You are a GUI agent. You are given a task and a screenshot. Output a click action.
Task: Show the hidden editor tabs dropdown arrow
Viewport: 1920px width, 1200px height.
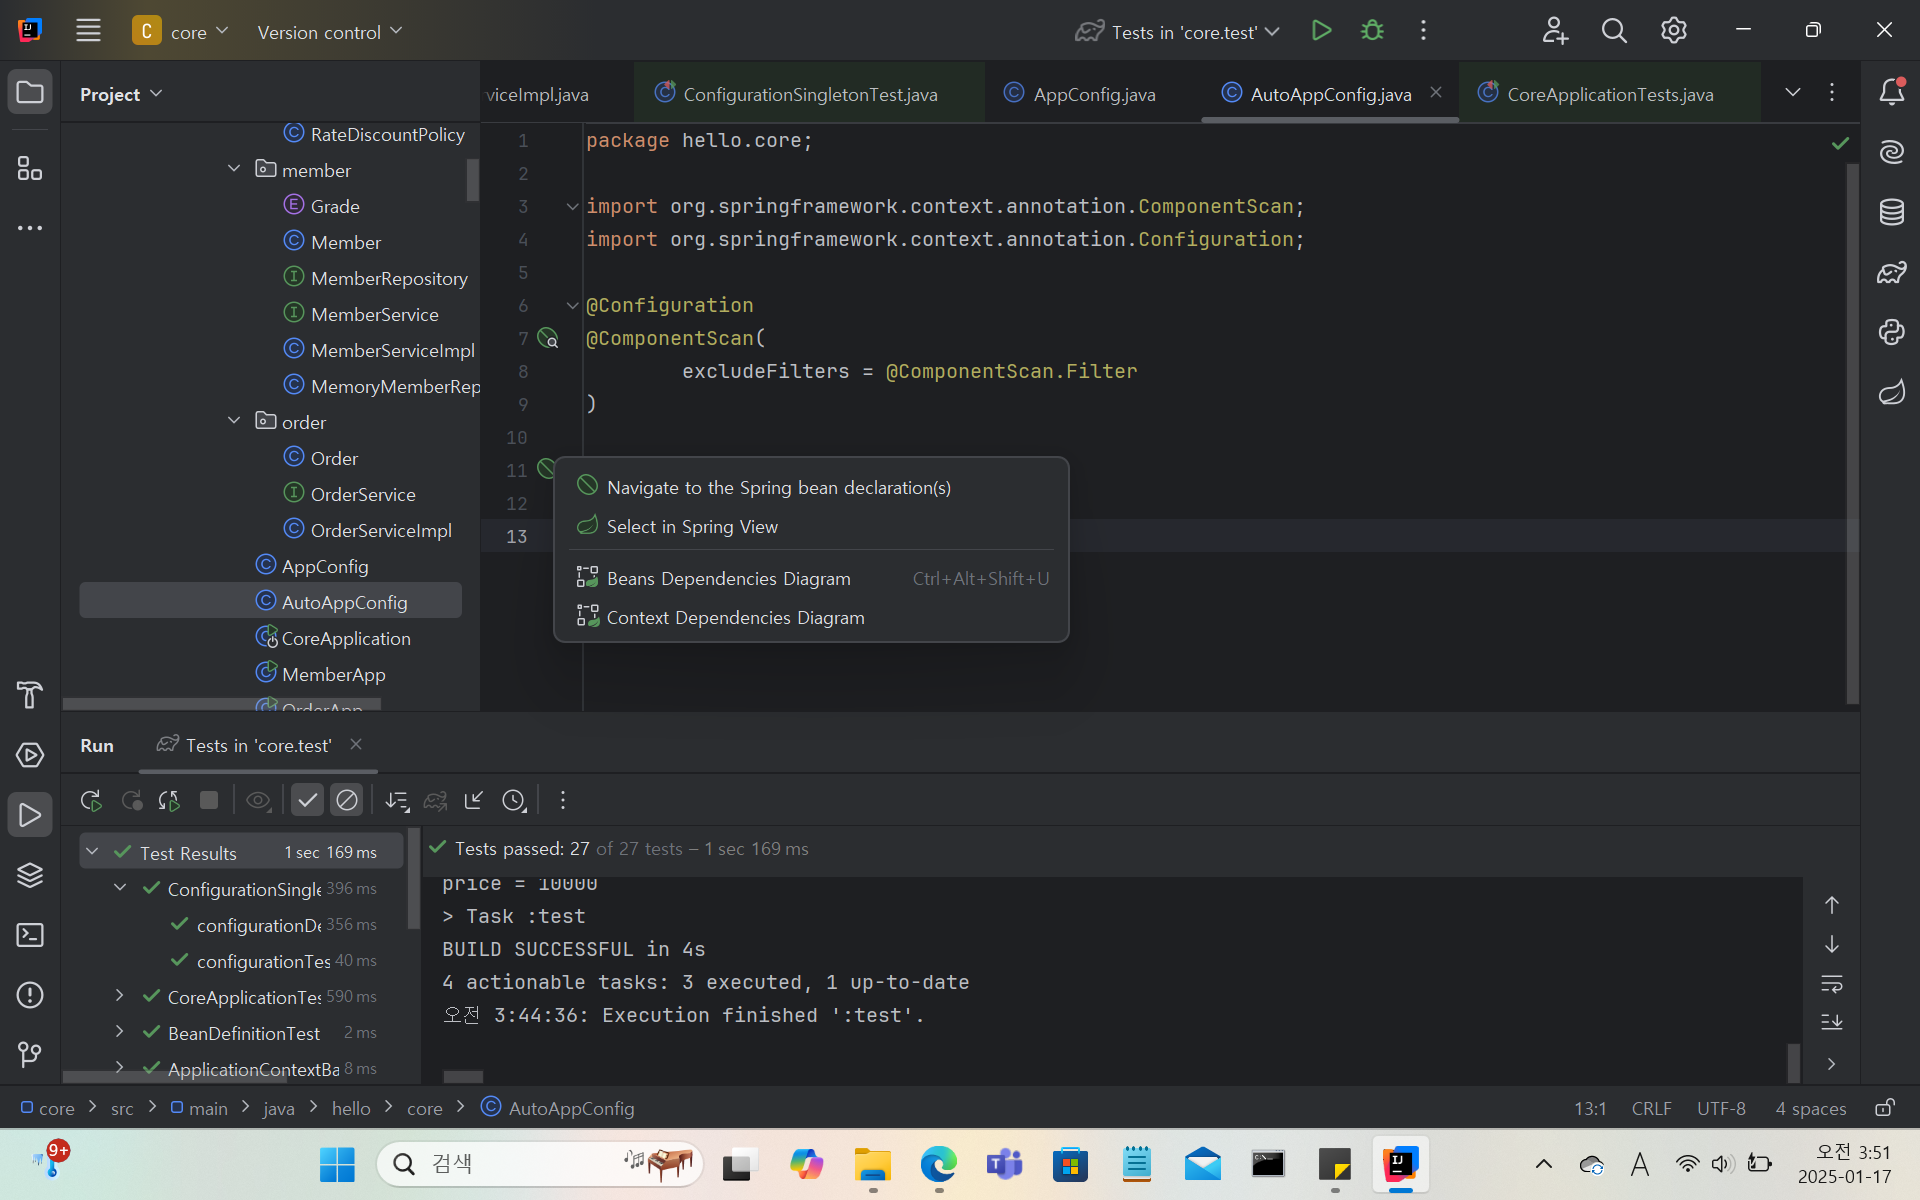1793,92
